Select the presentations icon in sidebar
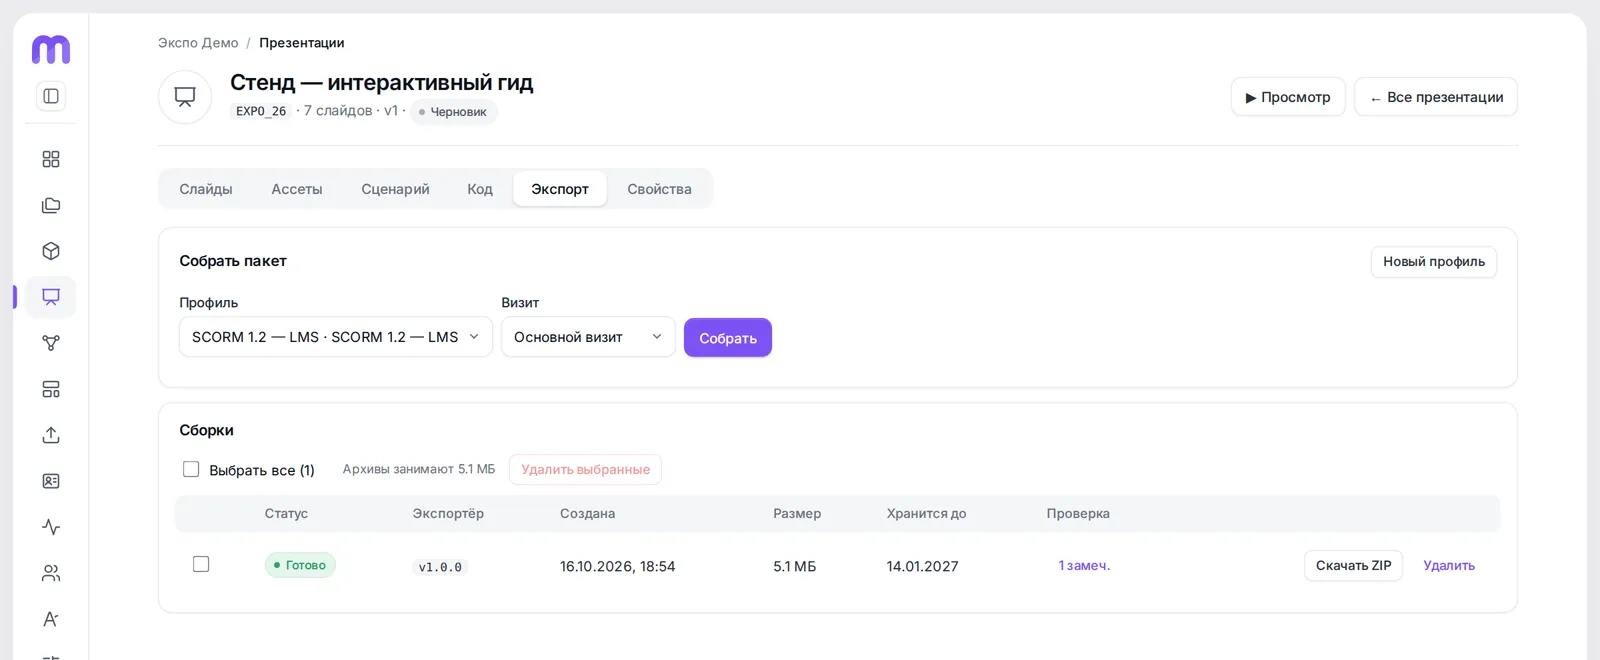The height and width of the screenshot is (660, 1600). point(51,297)
